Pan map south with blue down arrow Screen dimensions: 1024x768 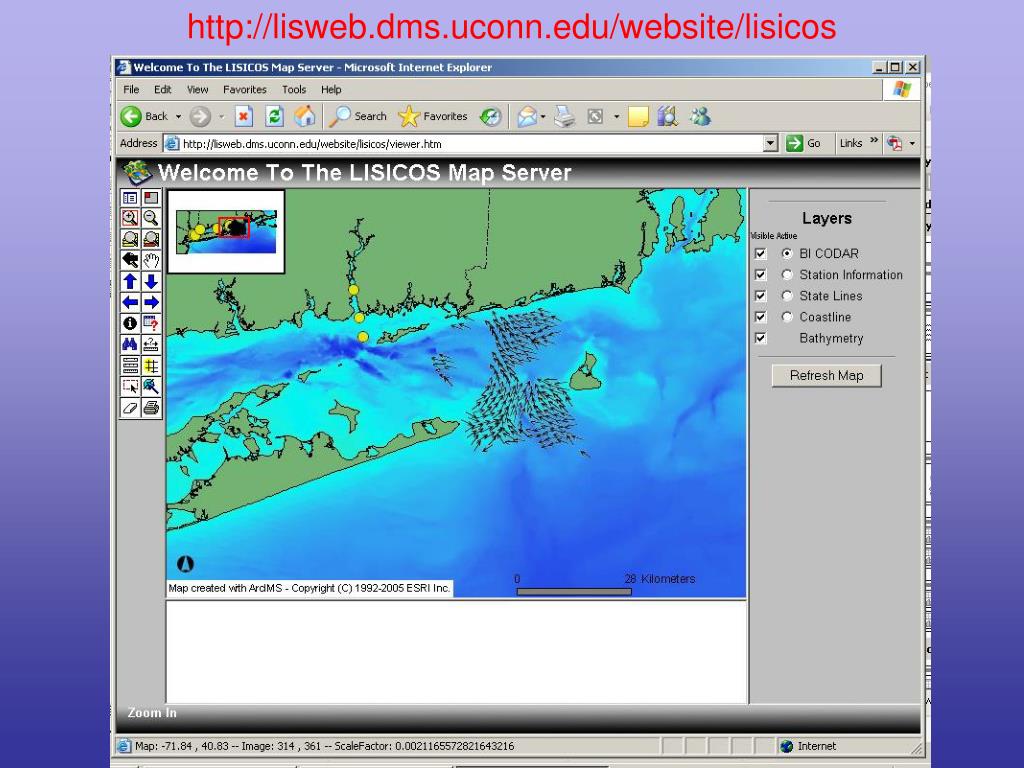[151, 281]
